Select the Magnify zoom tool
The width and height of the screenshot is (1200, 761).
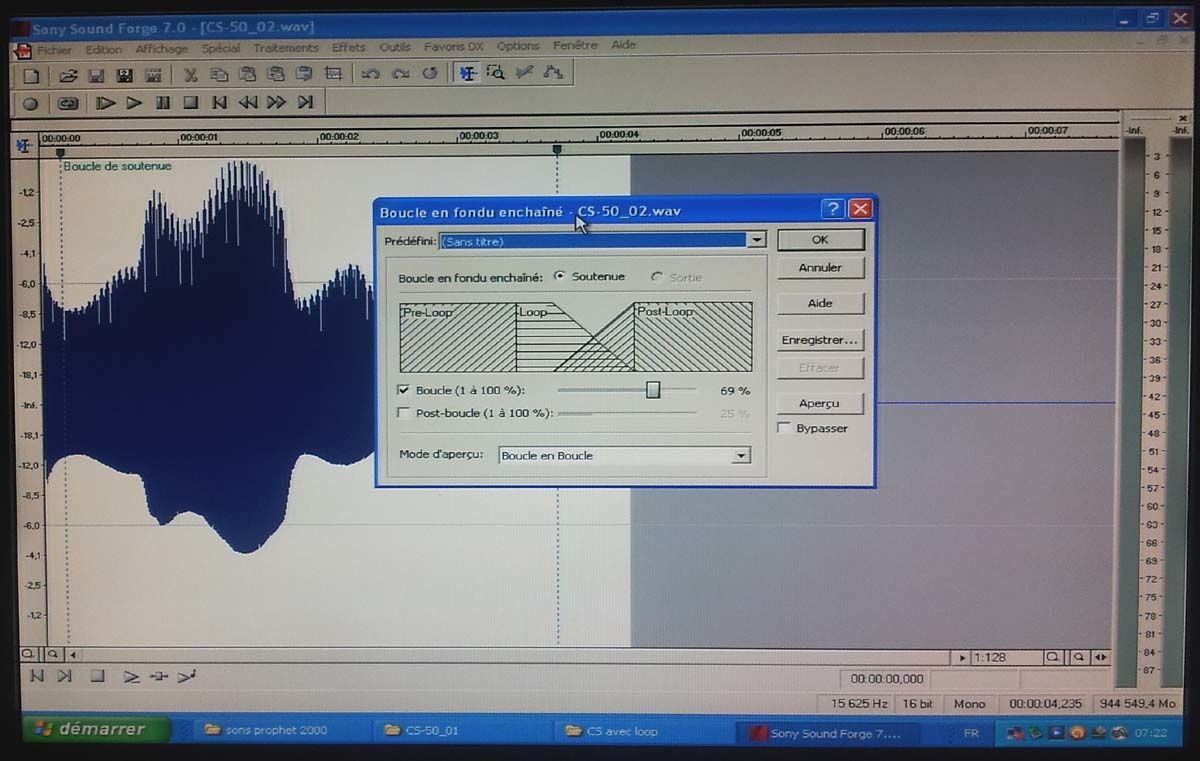click(x=496, y=73)
